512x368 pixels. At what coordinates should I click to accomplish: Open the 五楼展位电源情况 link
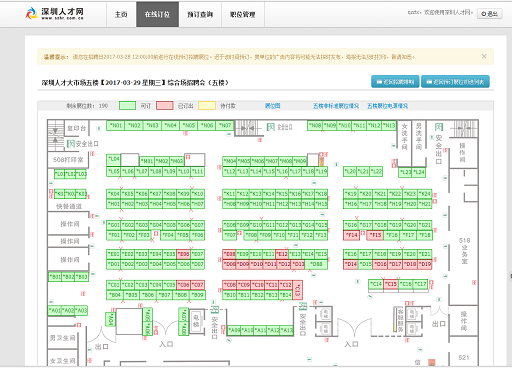click(387, 106)
